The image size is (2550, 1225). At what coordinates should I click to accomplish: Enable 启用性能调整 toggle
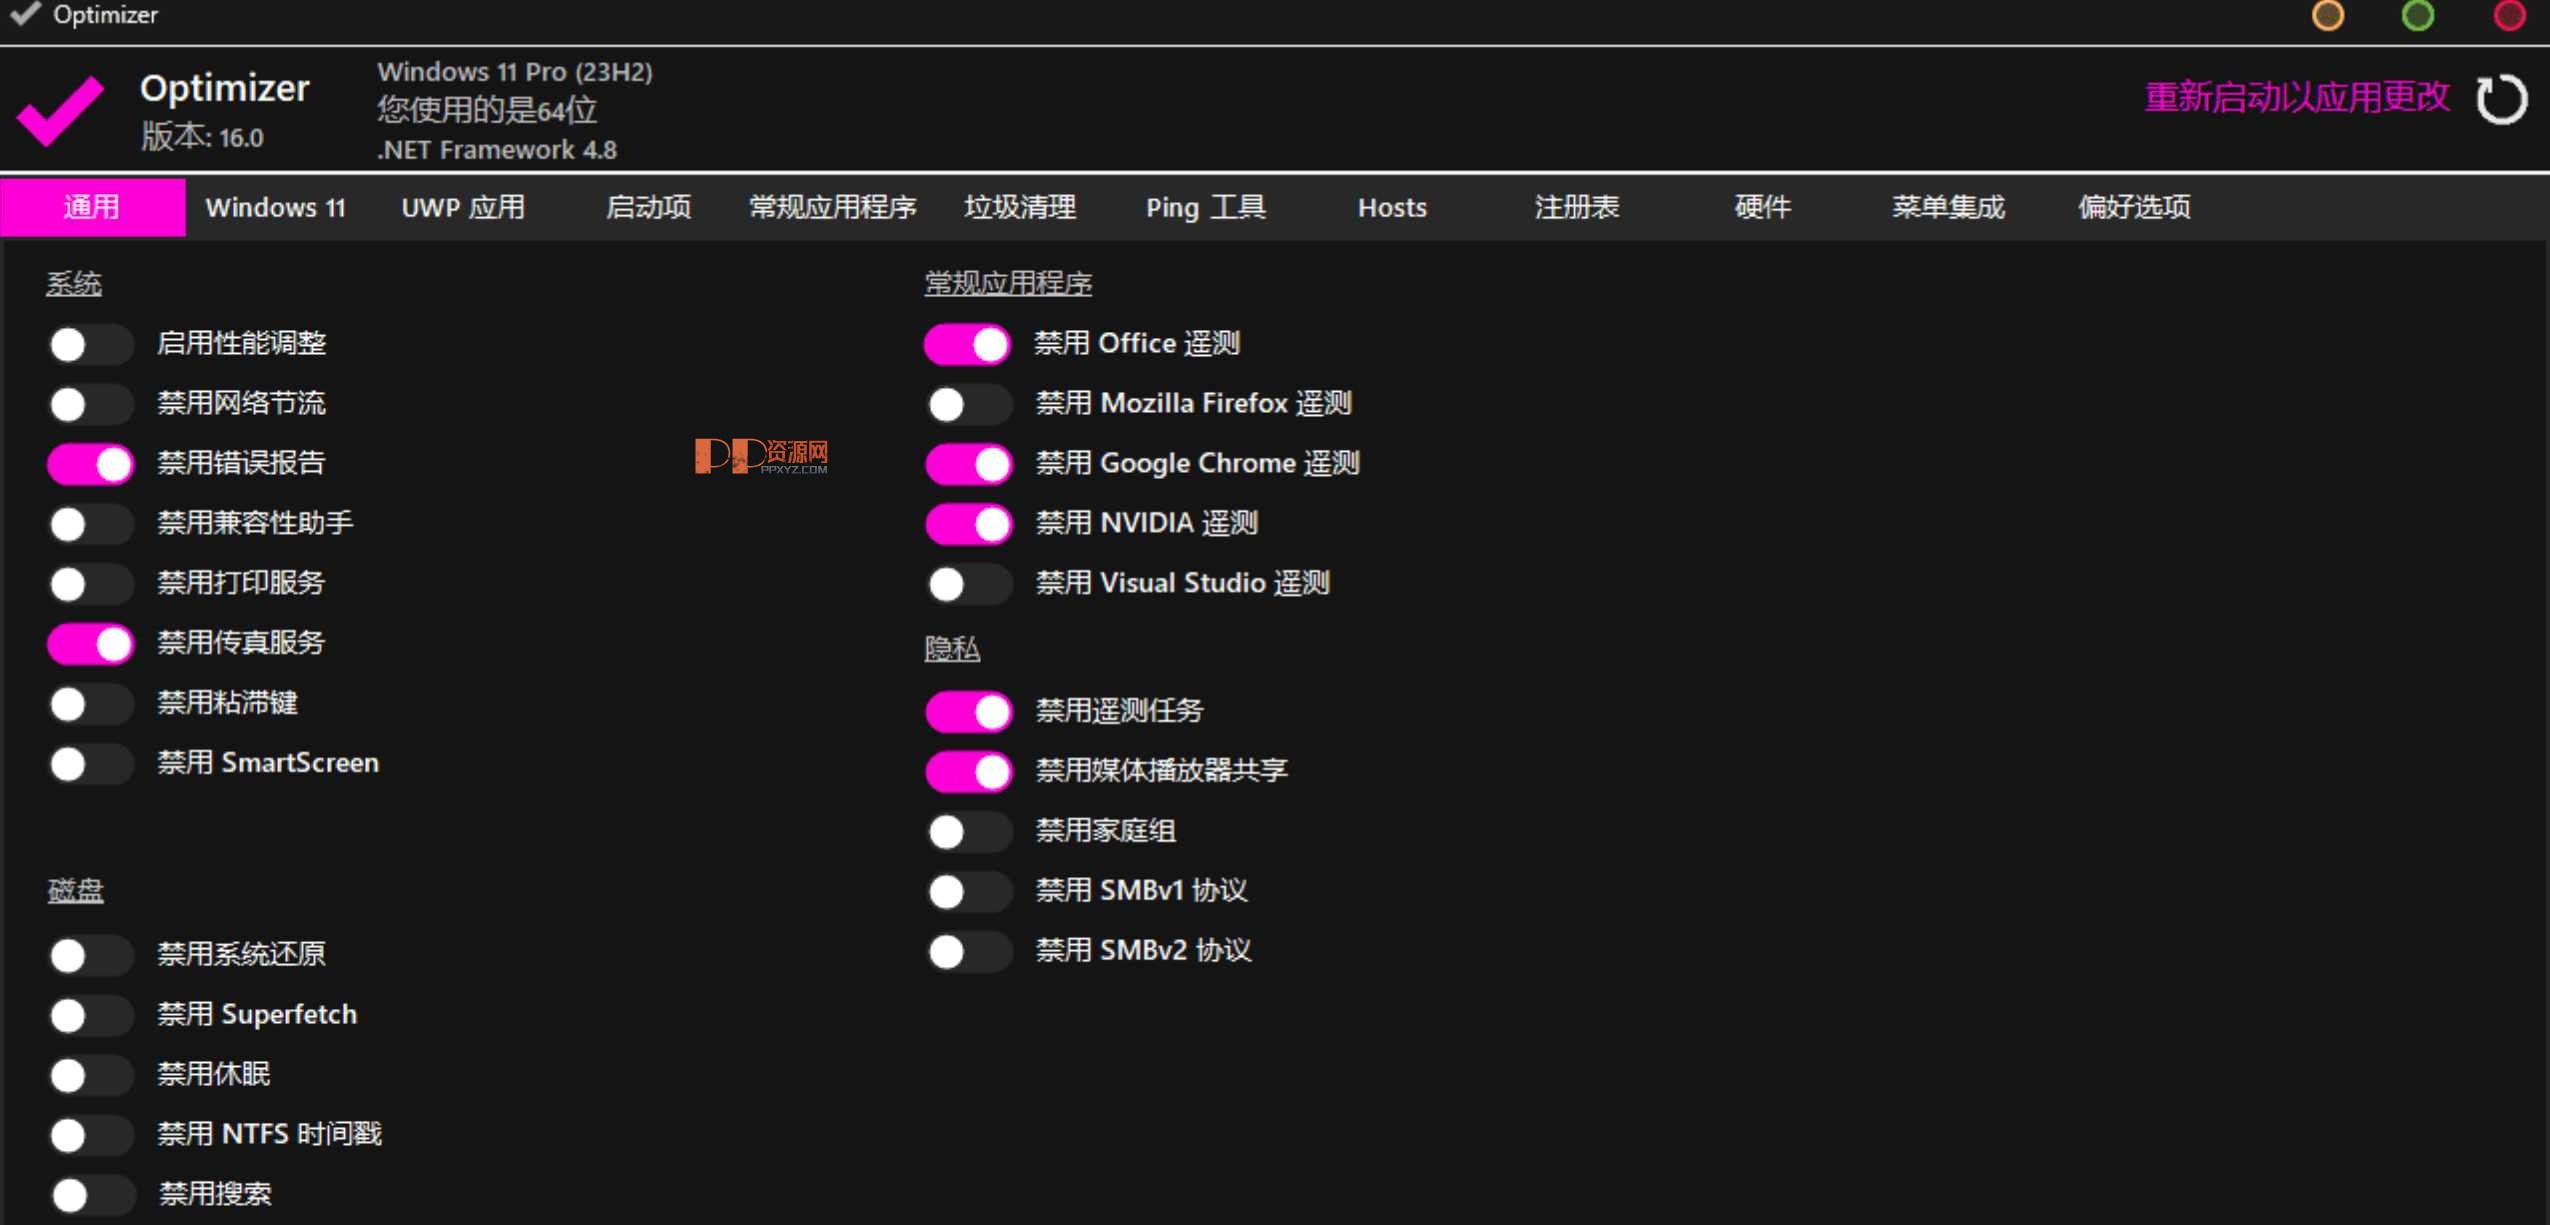(91, 344)
